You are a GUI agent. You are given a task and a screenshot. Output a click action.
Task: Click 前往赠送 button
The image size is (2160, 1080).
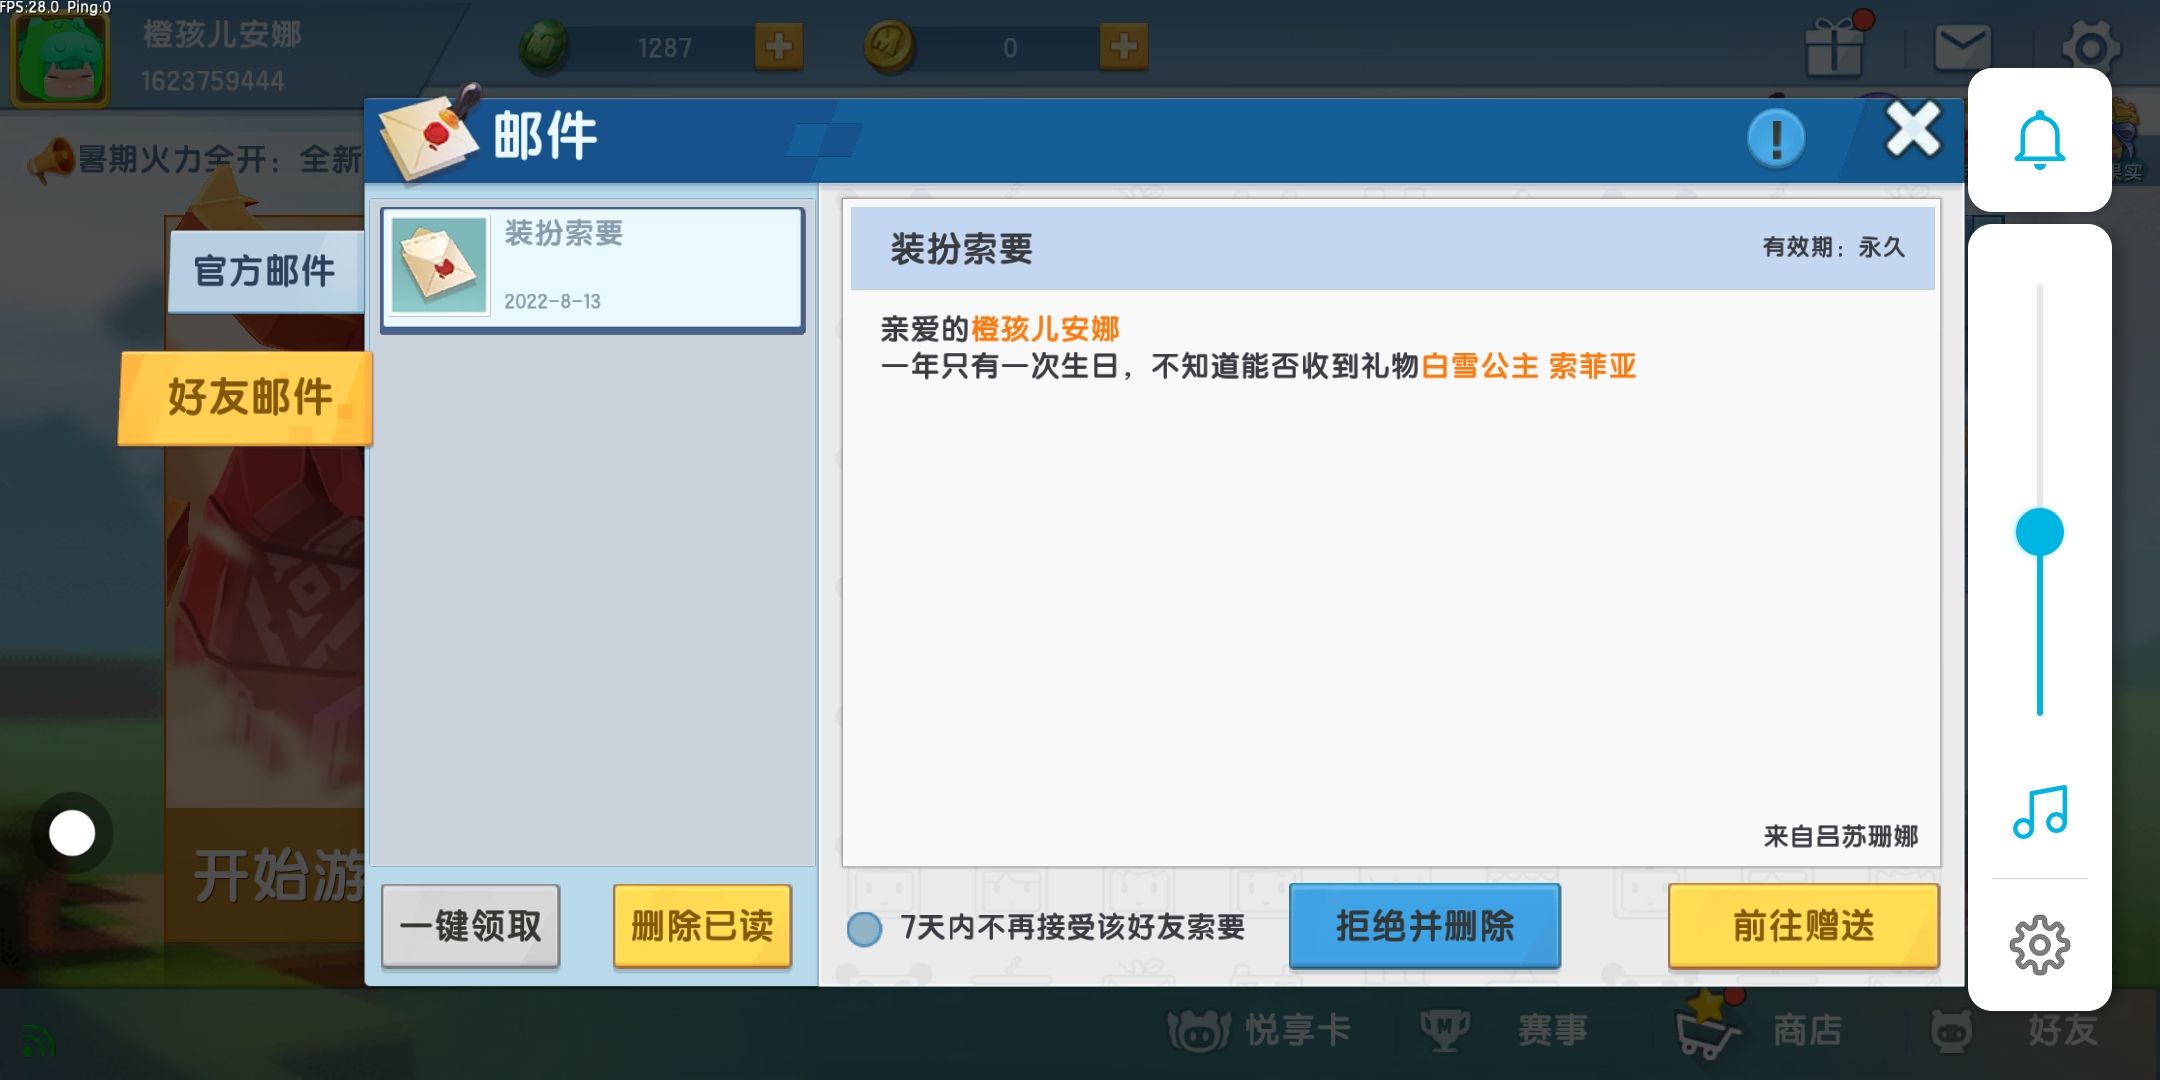(1803, 926)
